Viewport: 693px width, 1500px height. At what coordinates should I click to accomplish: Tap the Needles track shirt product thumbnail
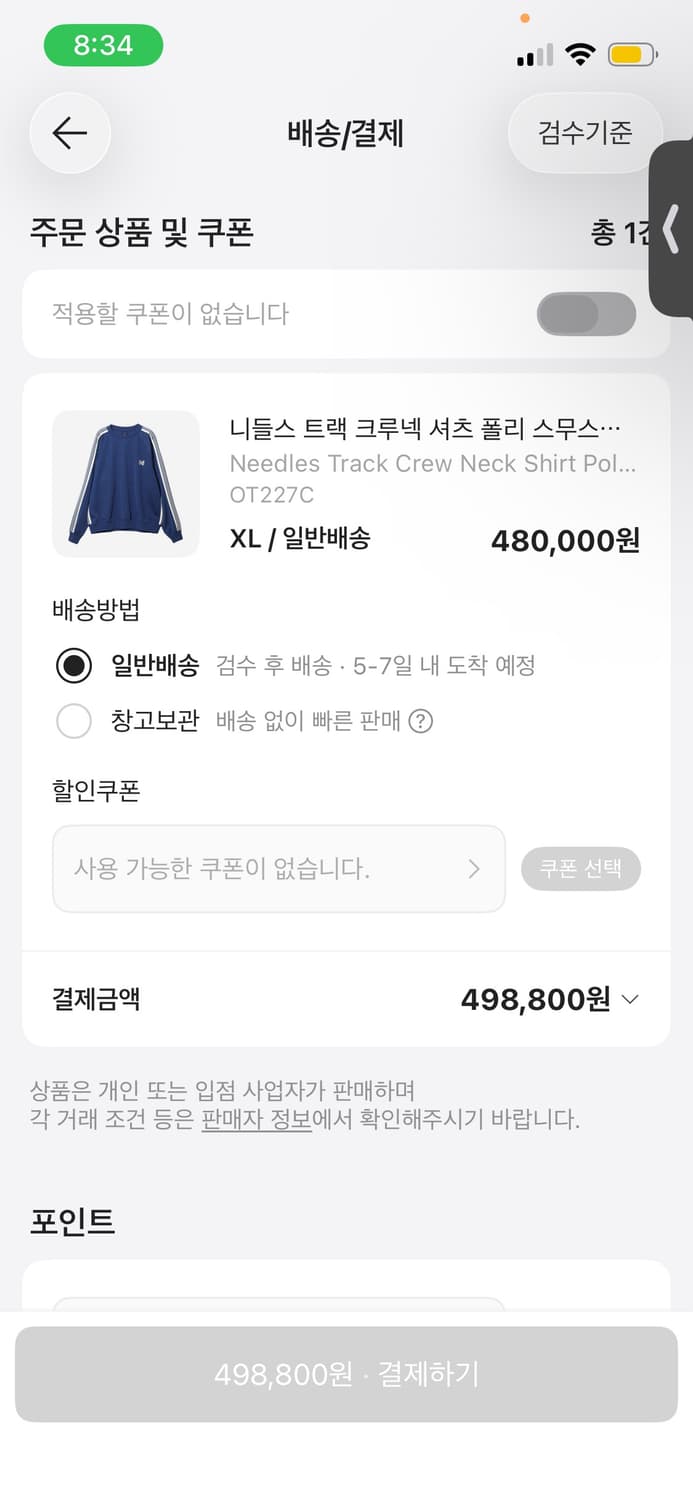coord(126,484)
